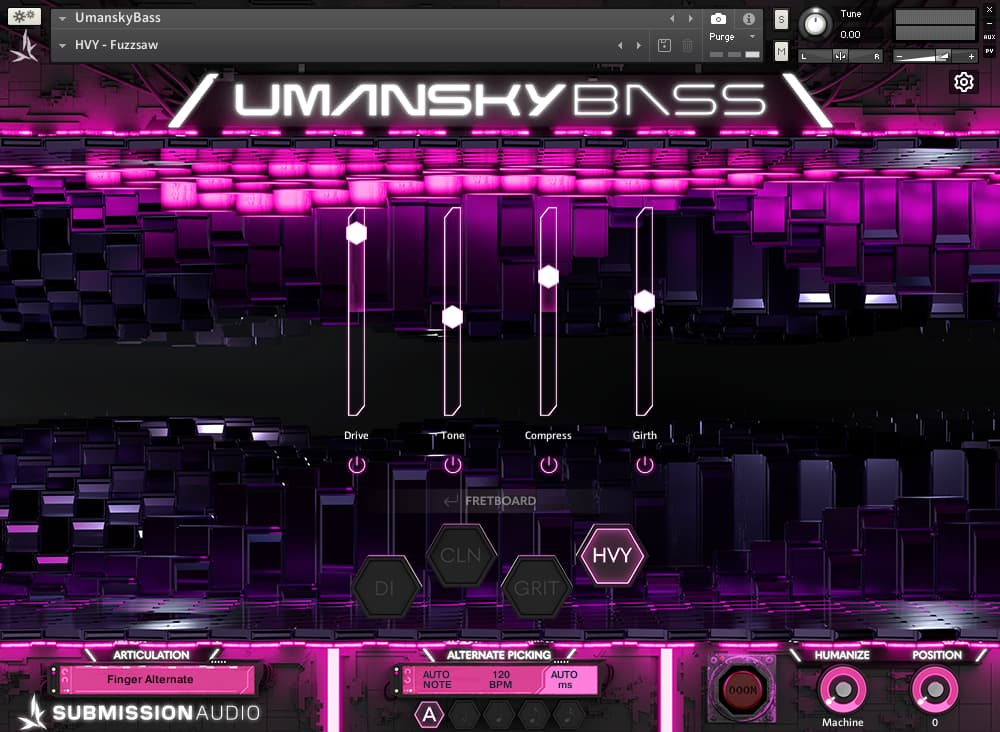Image resolution: width=1000 pixels, height=732 pixels.
Task: Select the DI channel icon
Action: (x=387, y=590)
